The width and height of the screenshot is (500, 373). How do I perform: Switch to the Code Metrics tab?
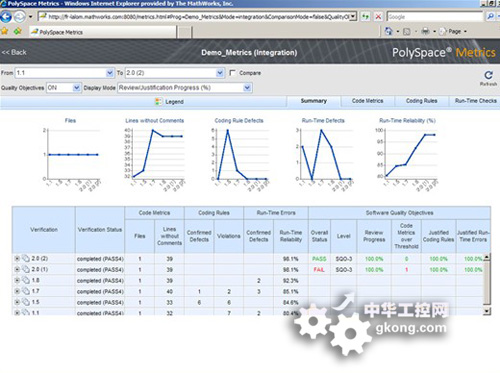368,101
